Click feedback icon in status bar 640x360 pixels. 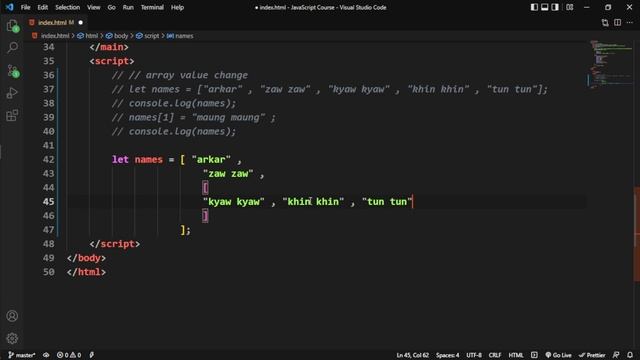(x=616, y=355)
